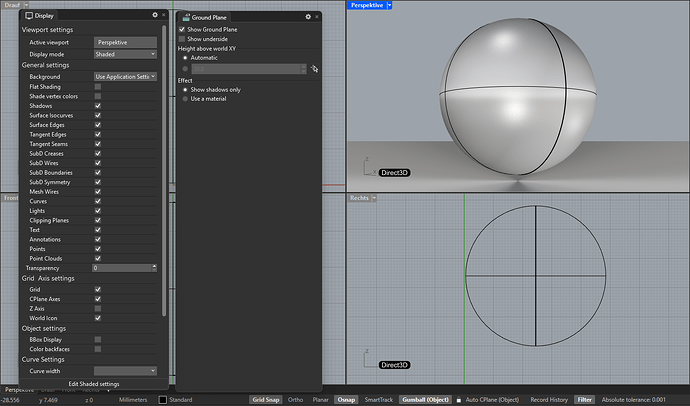This screenshot has width=690, height=406.
Task: Disable the Shadows checkbox
Action: coord(98,105)
